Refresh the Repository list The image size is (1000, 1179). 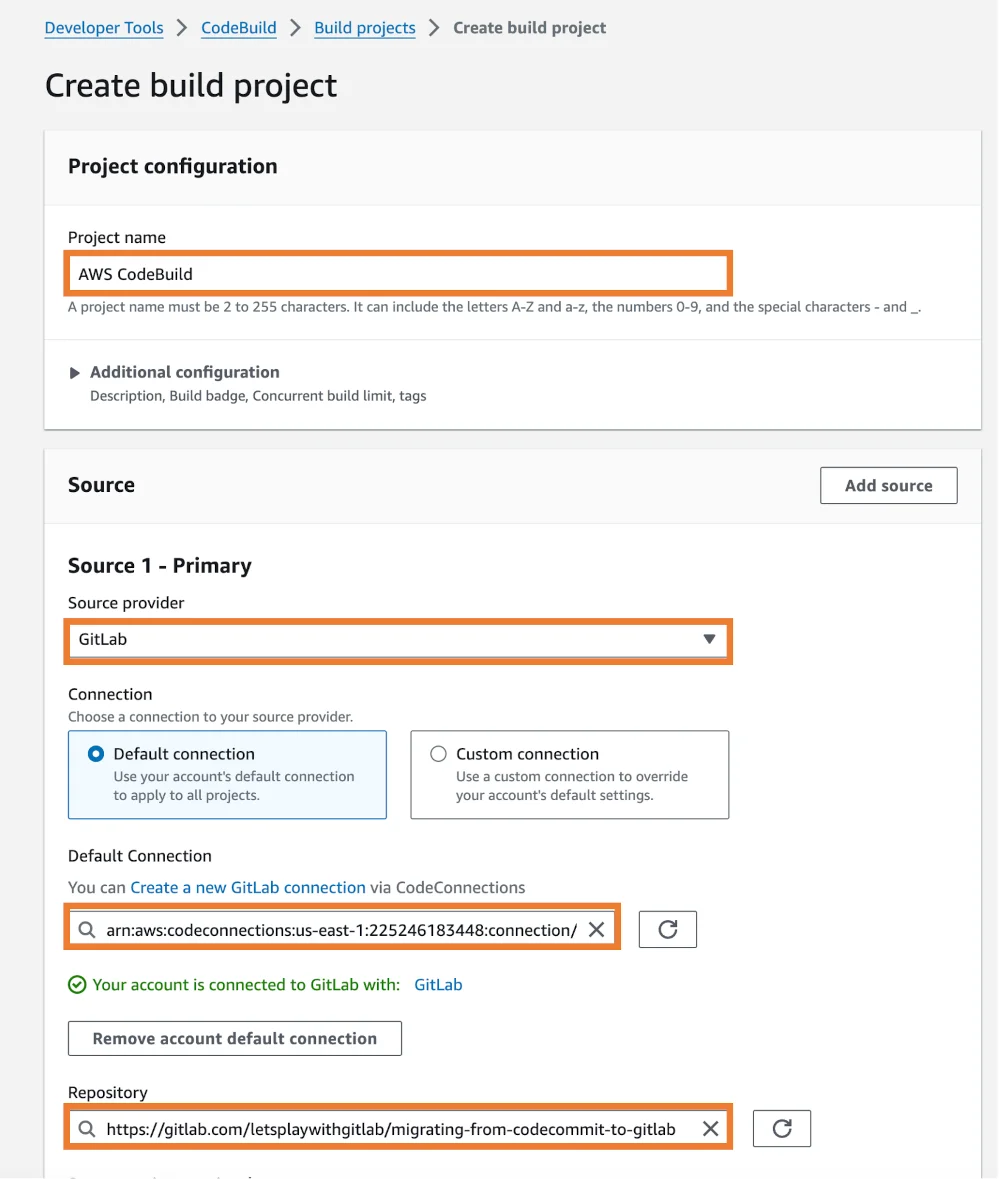(x=781, y=1128)
